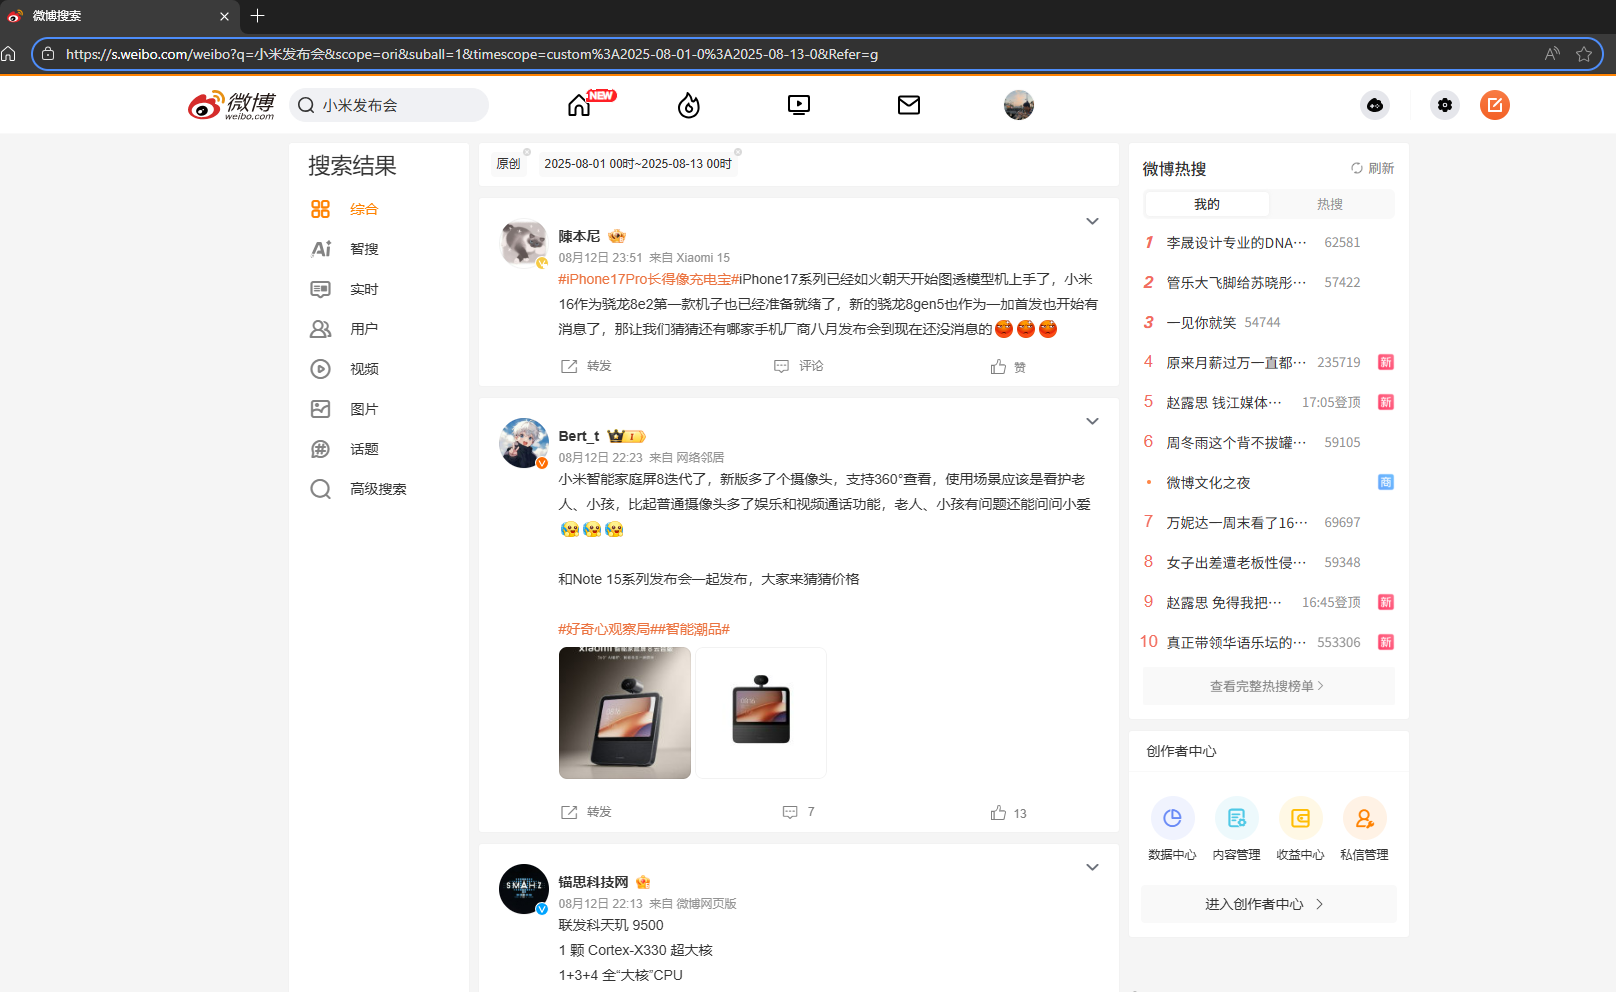Select 图片 in the search sidebar
1616x992 pixels.
(364, 408)
